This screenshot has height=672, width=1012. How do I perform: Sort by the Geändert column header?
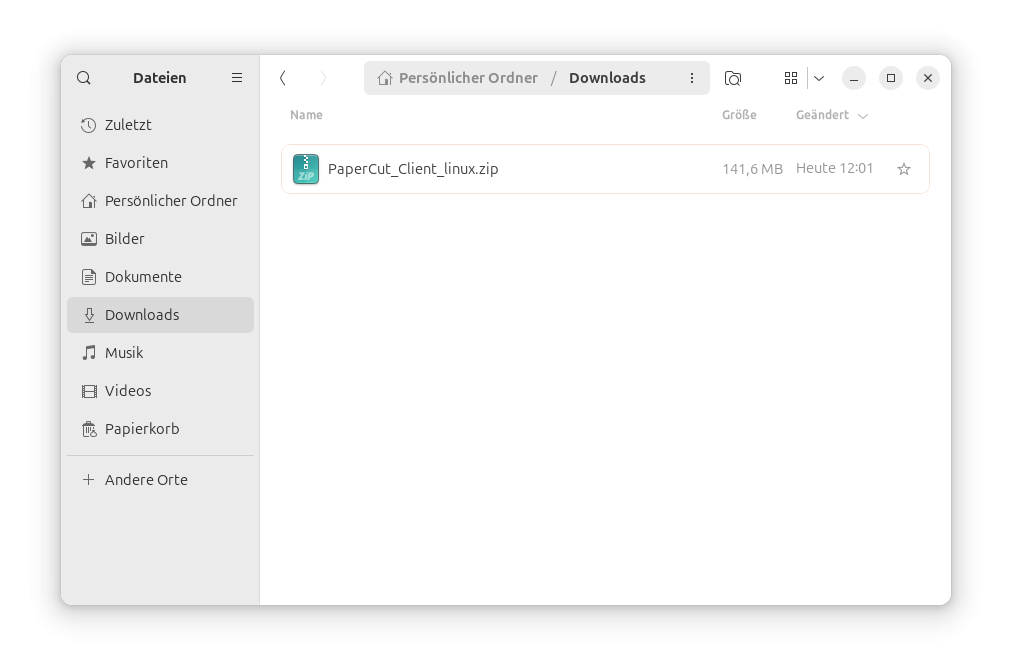[822, 115]
